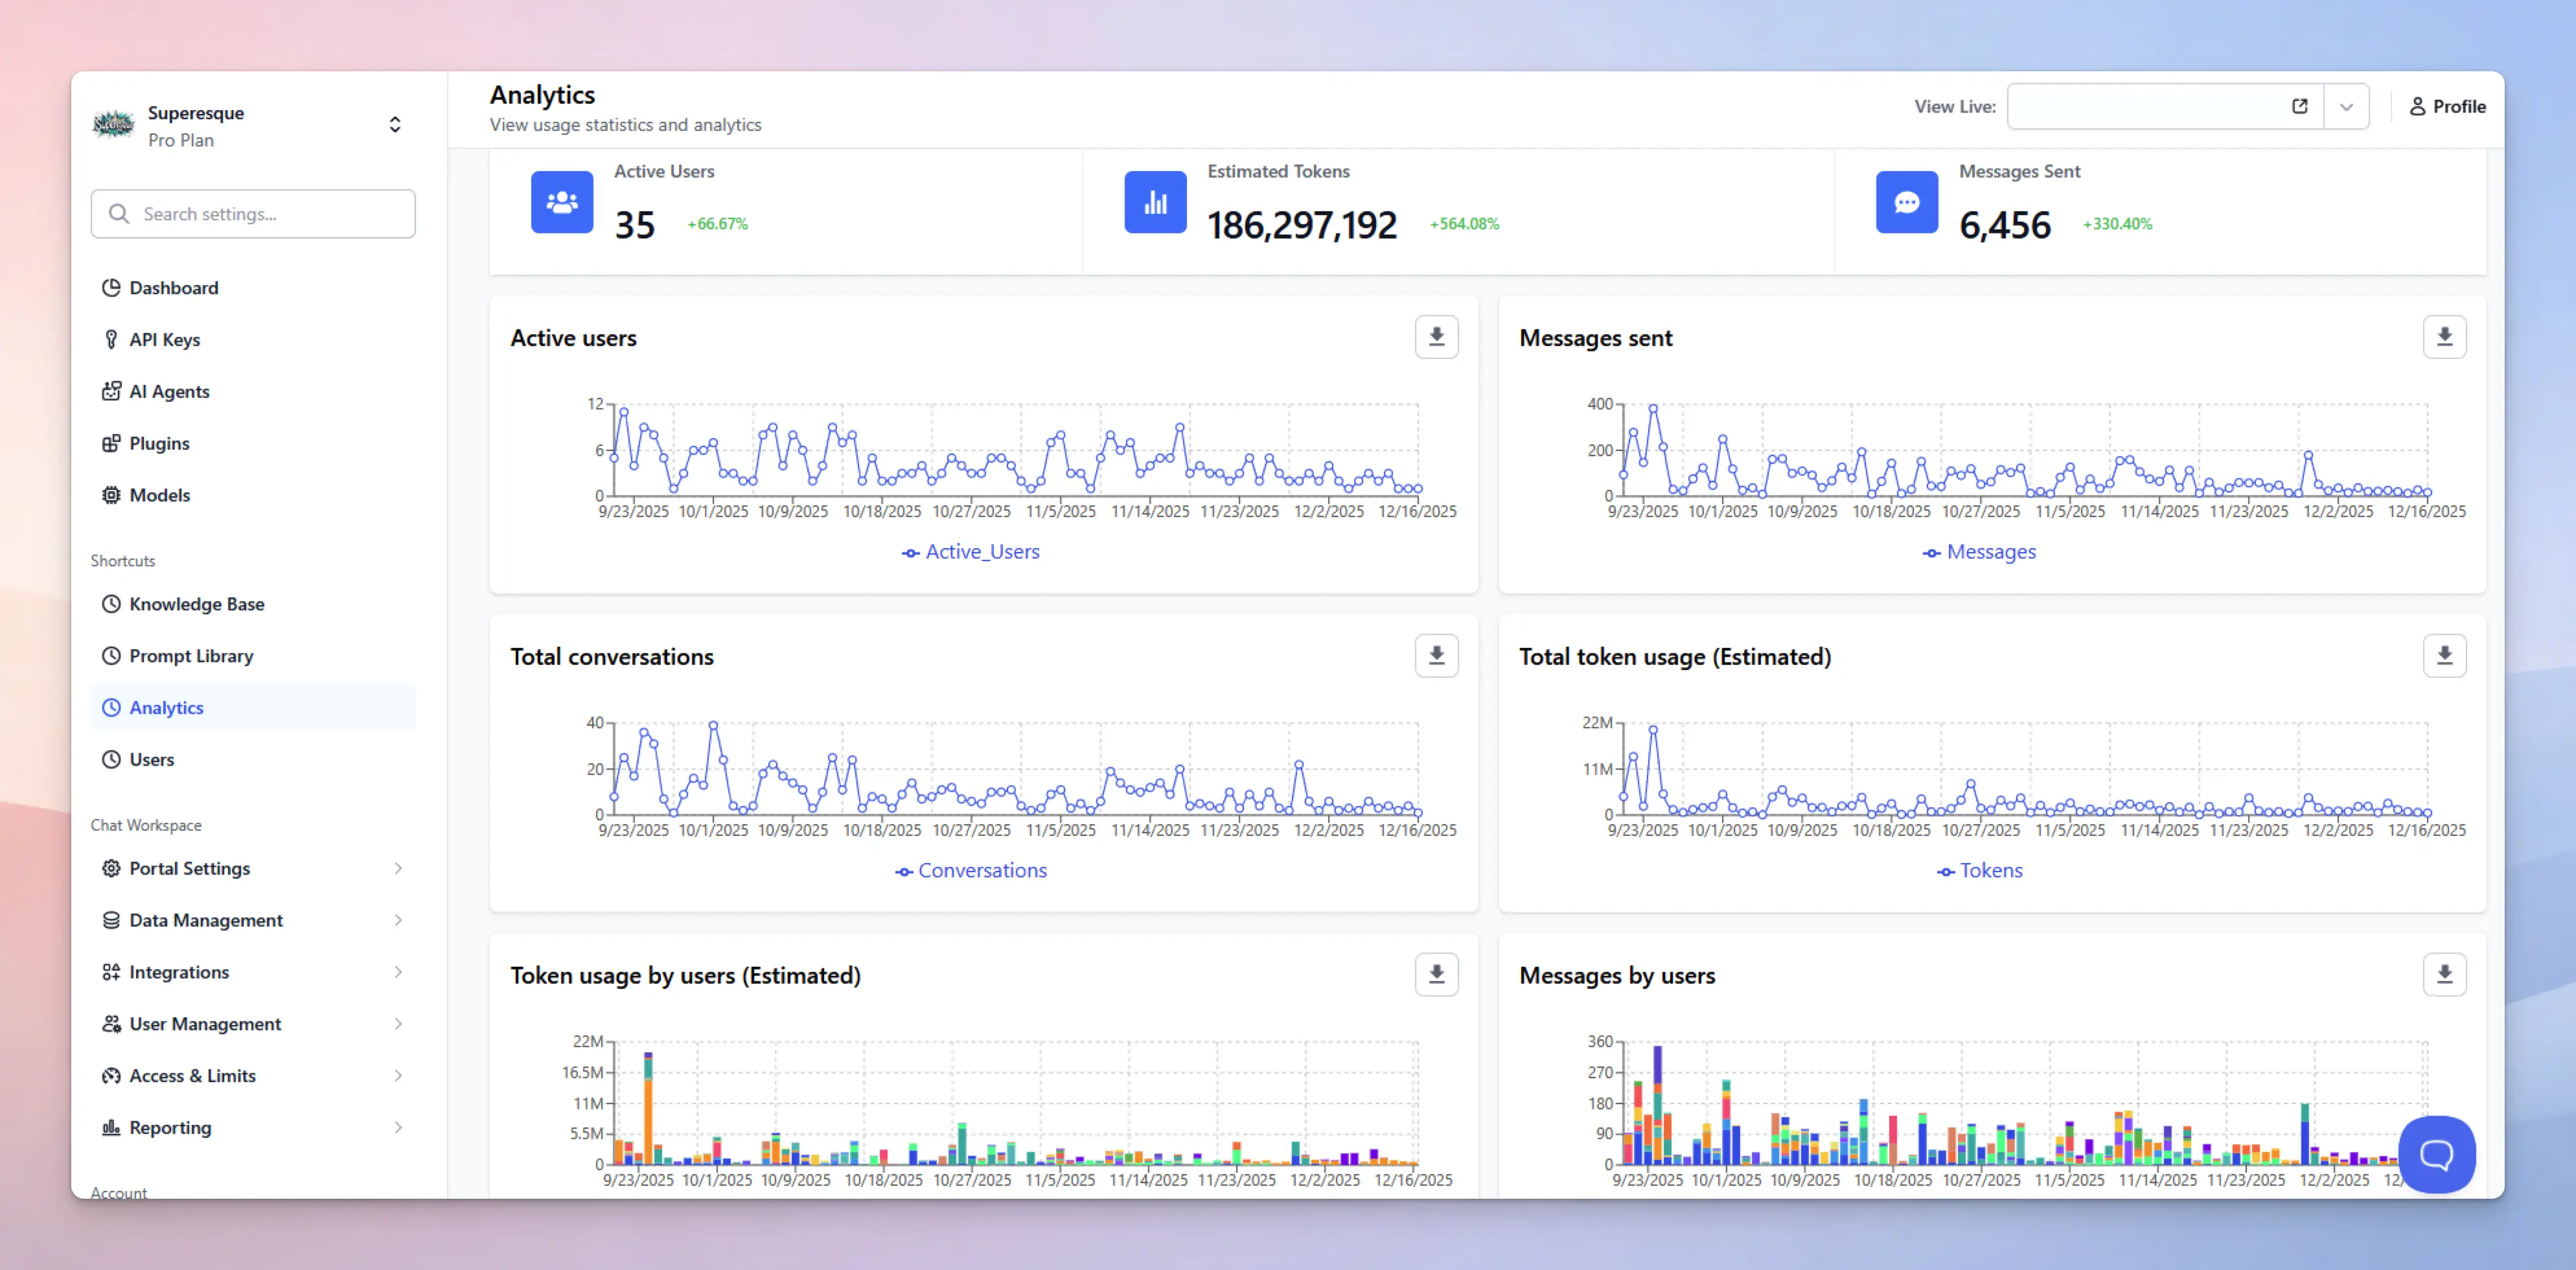
Task: Click the Search settings field
Action: 252,213
